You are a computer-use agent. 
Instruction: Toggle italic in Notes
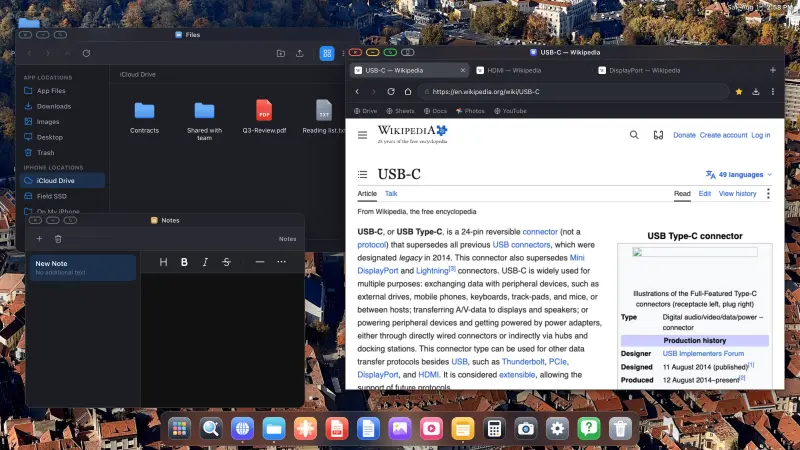click(x=205, y=262)
